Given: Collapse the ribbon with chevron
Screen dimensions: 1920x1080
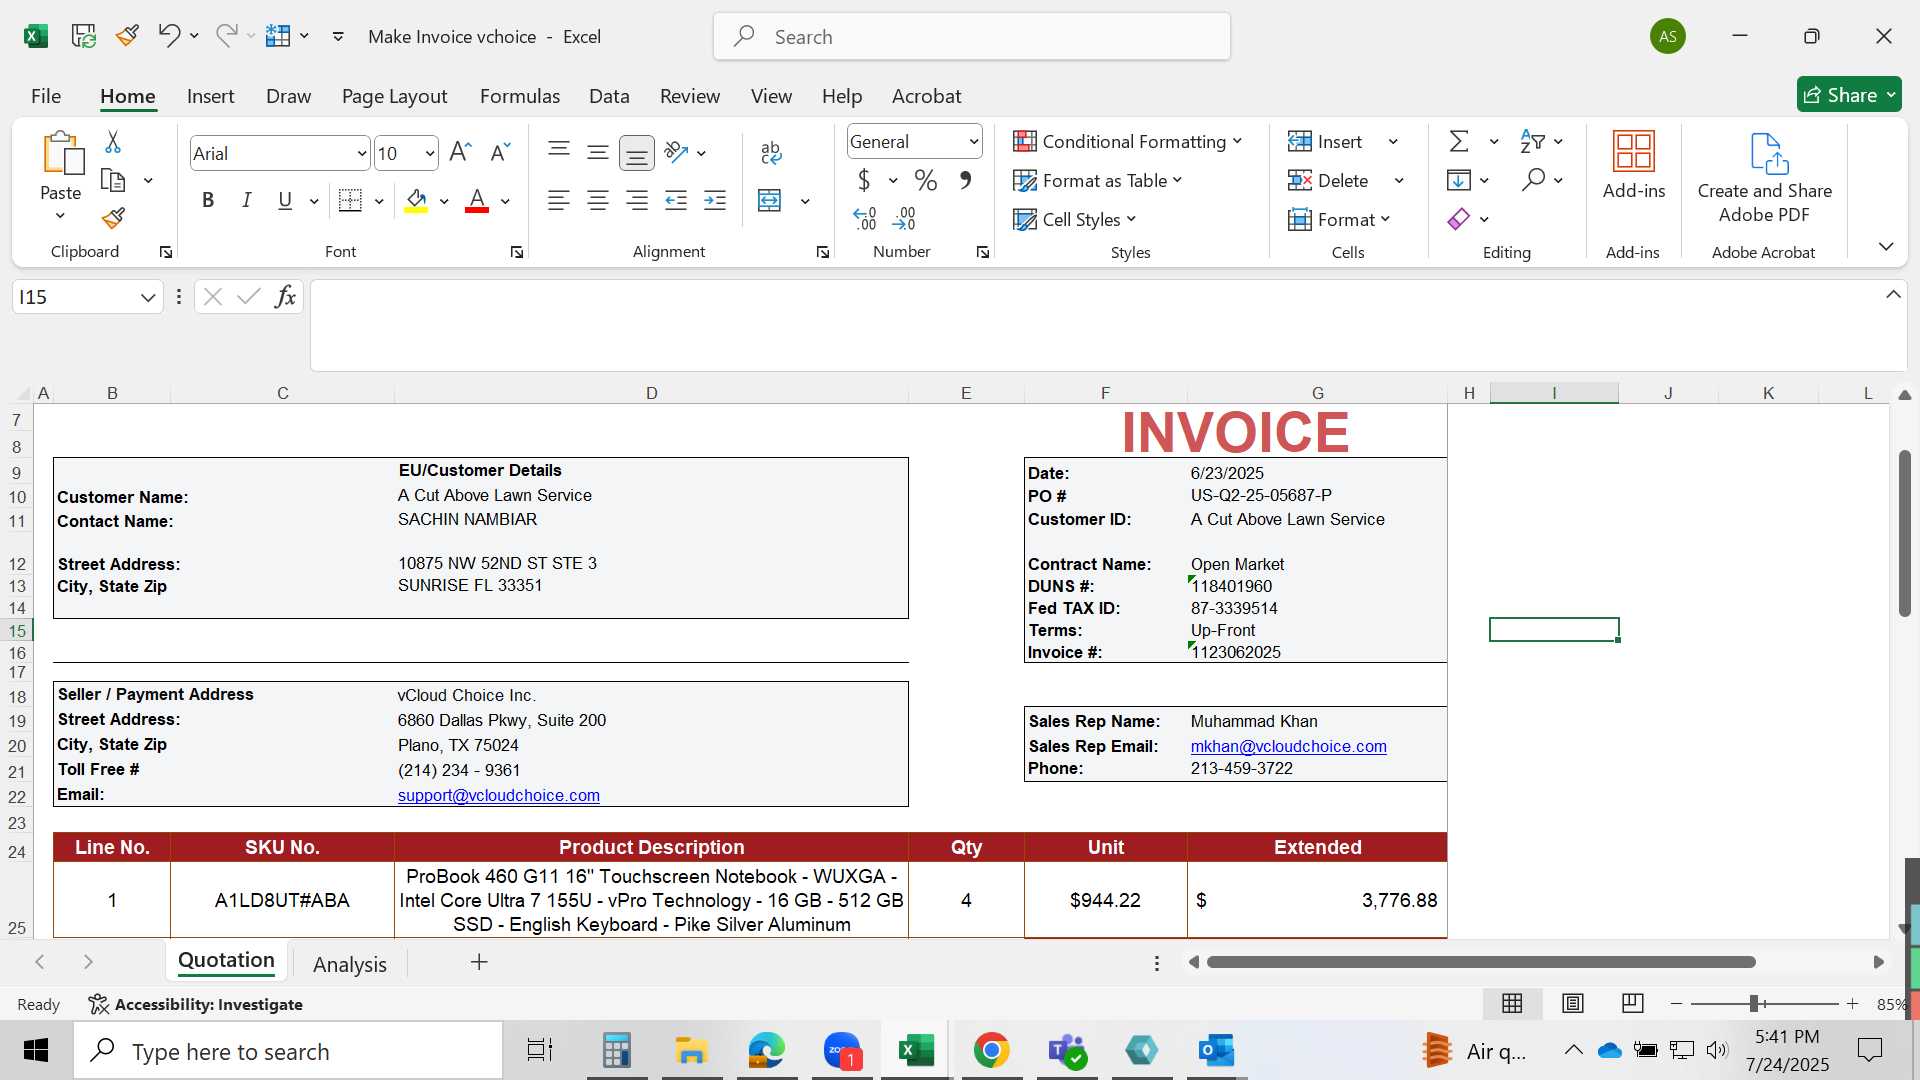Looking at the screenshot, I should (x=1886, y=246).
